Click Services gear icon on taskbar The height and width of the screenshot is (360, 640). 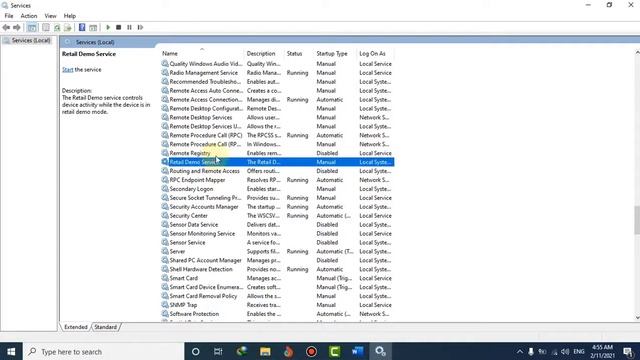[381, 351]
